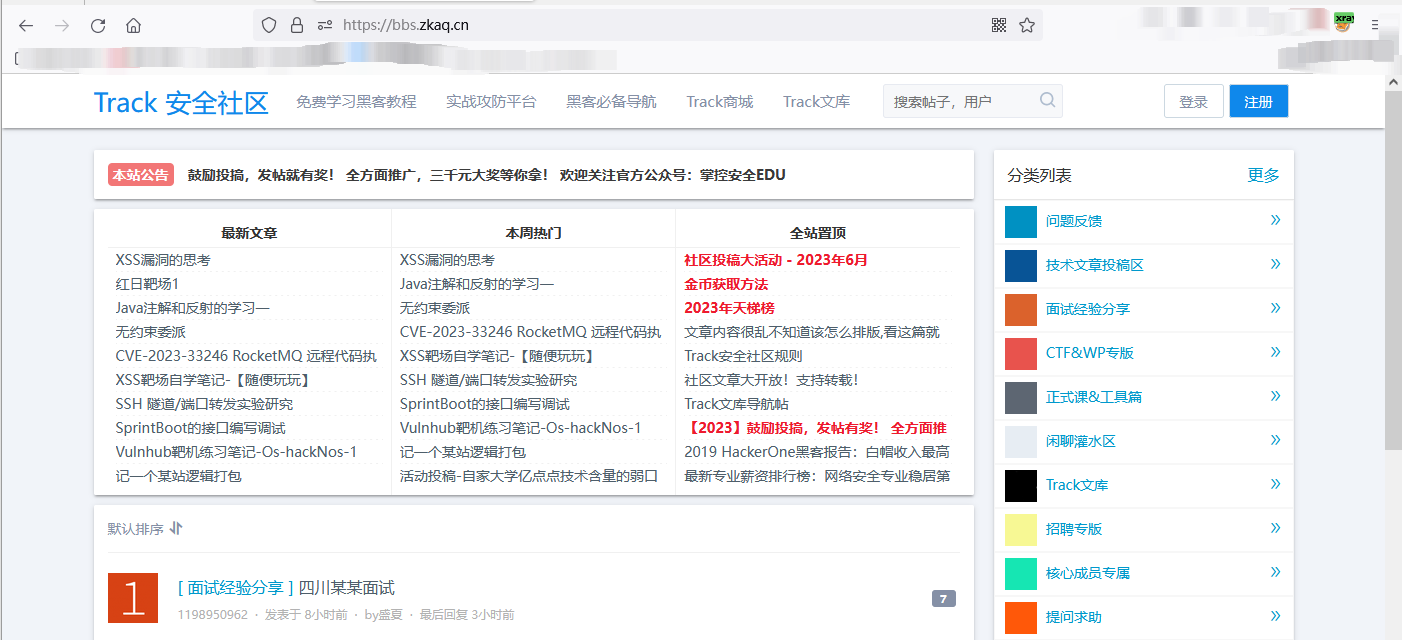Click the blue 问题反馈 category square
1402x640 pixels.
tap(1021, 221)
